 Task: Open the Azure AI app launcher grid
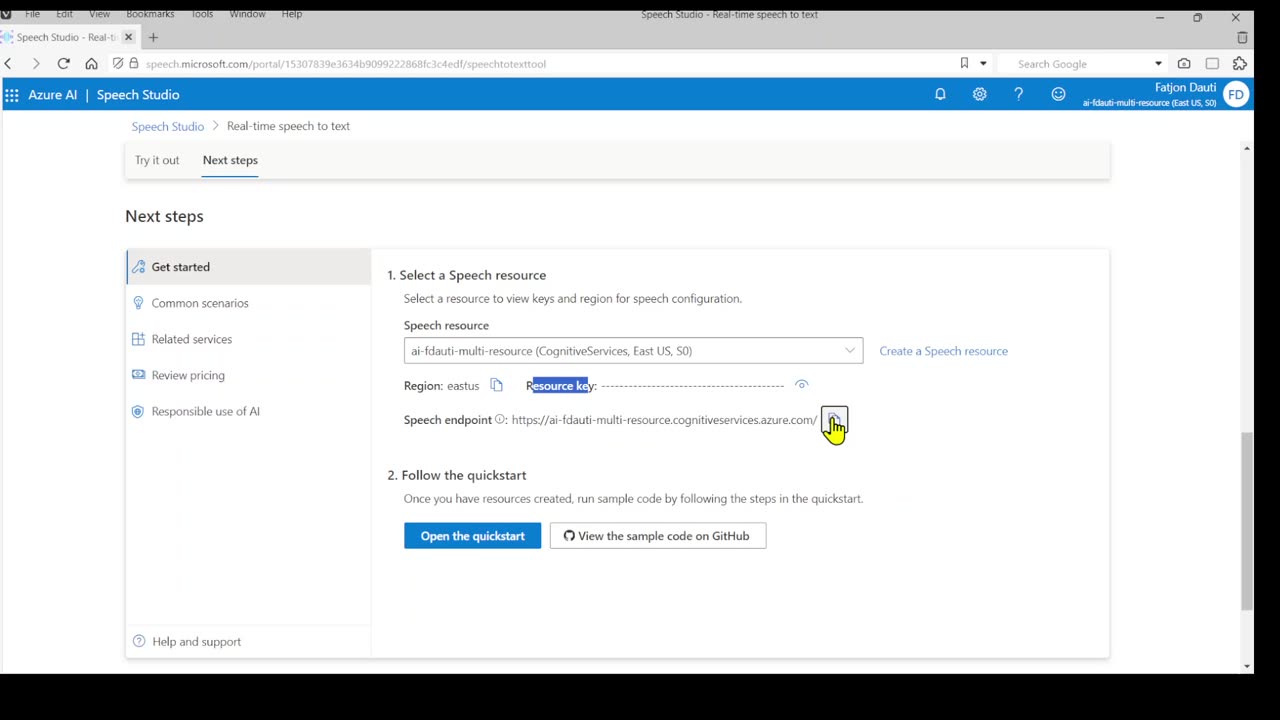(x=12, y=95)
